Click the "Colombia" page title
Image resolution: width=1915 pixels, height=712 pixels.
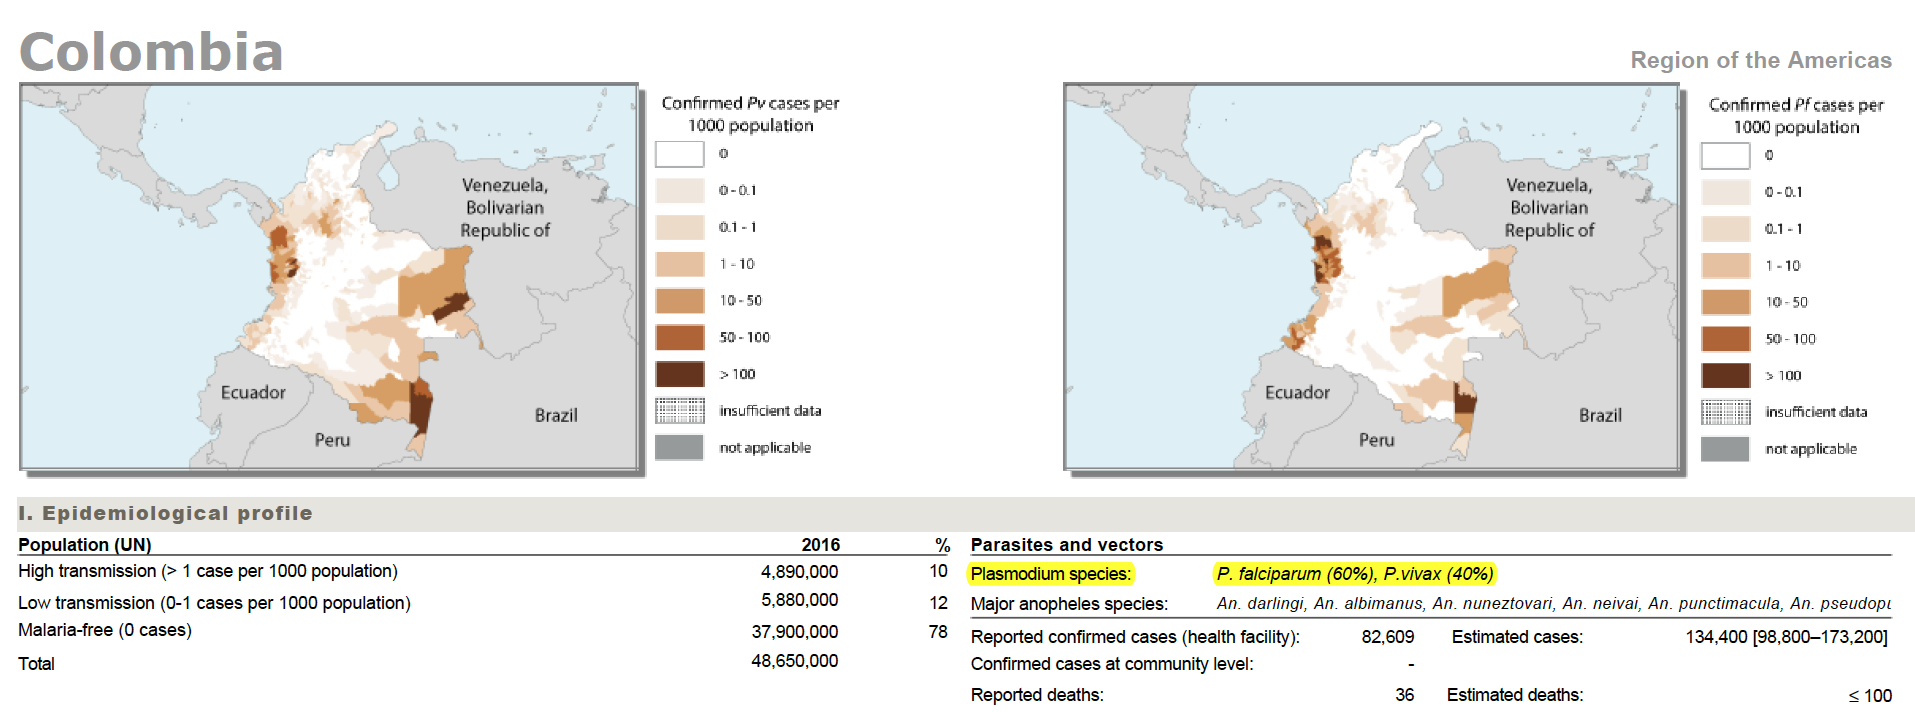tap(151, 52)
